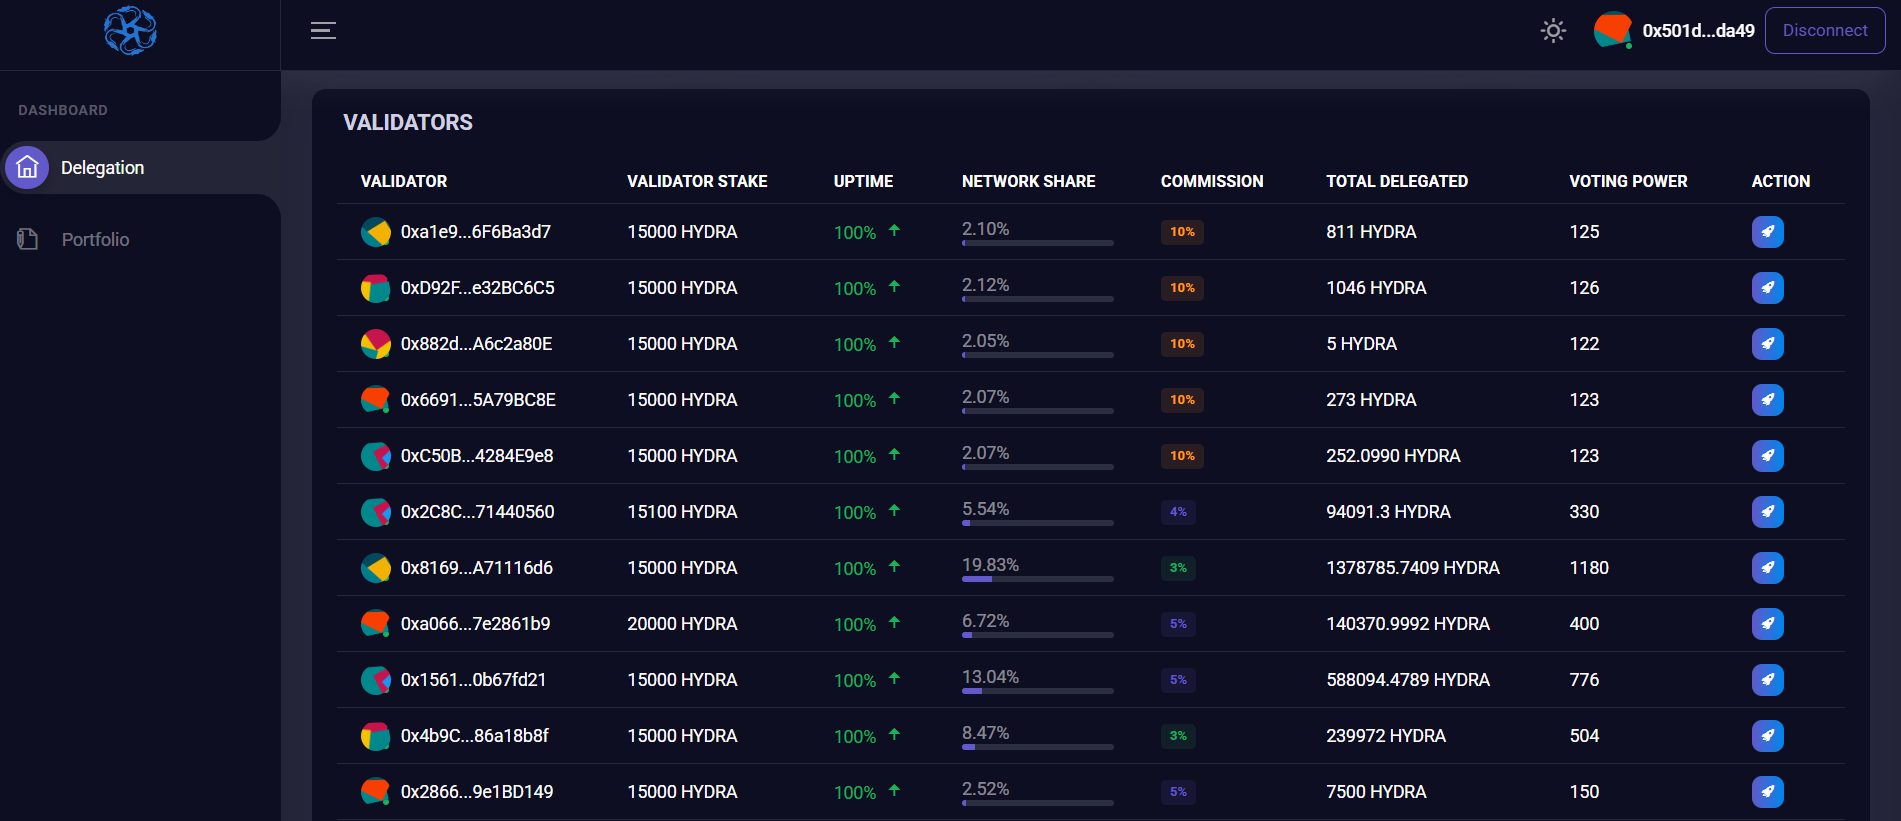Viewport: 1901px width, 821px height.
Task: Click the ACTION column header
Action: point(1781,181)
